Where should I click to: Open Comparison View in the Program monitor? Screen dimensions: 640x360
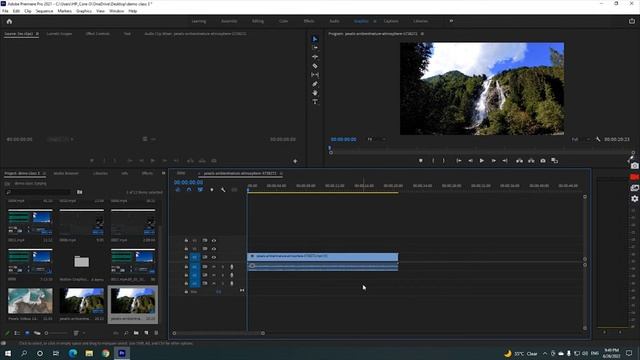tap(554, 161)
